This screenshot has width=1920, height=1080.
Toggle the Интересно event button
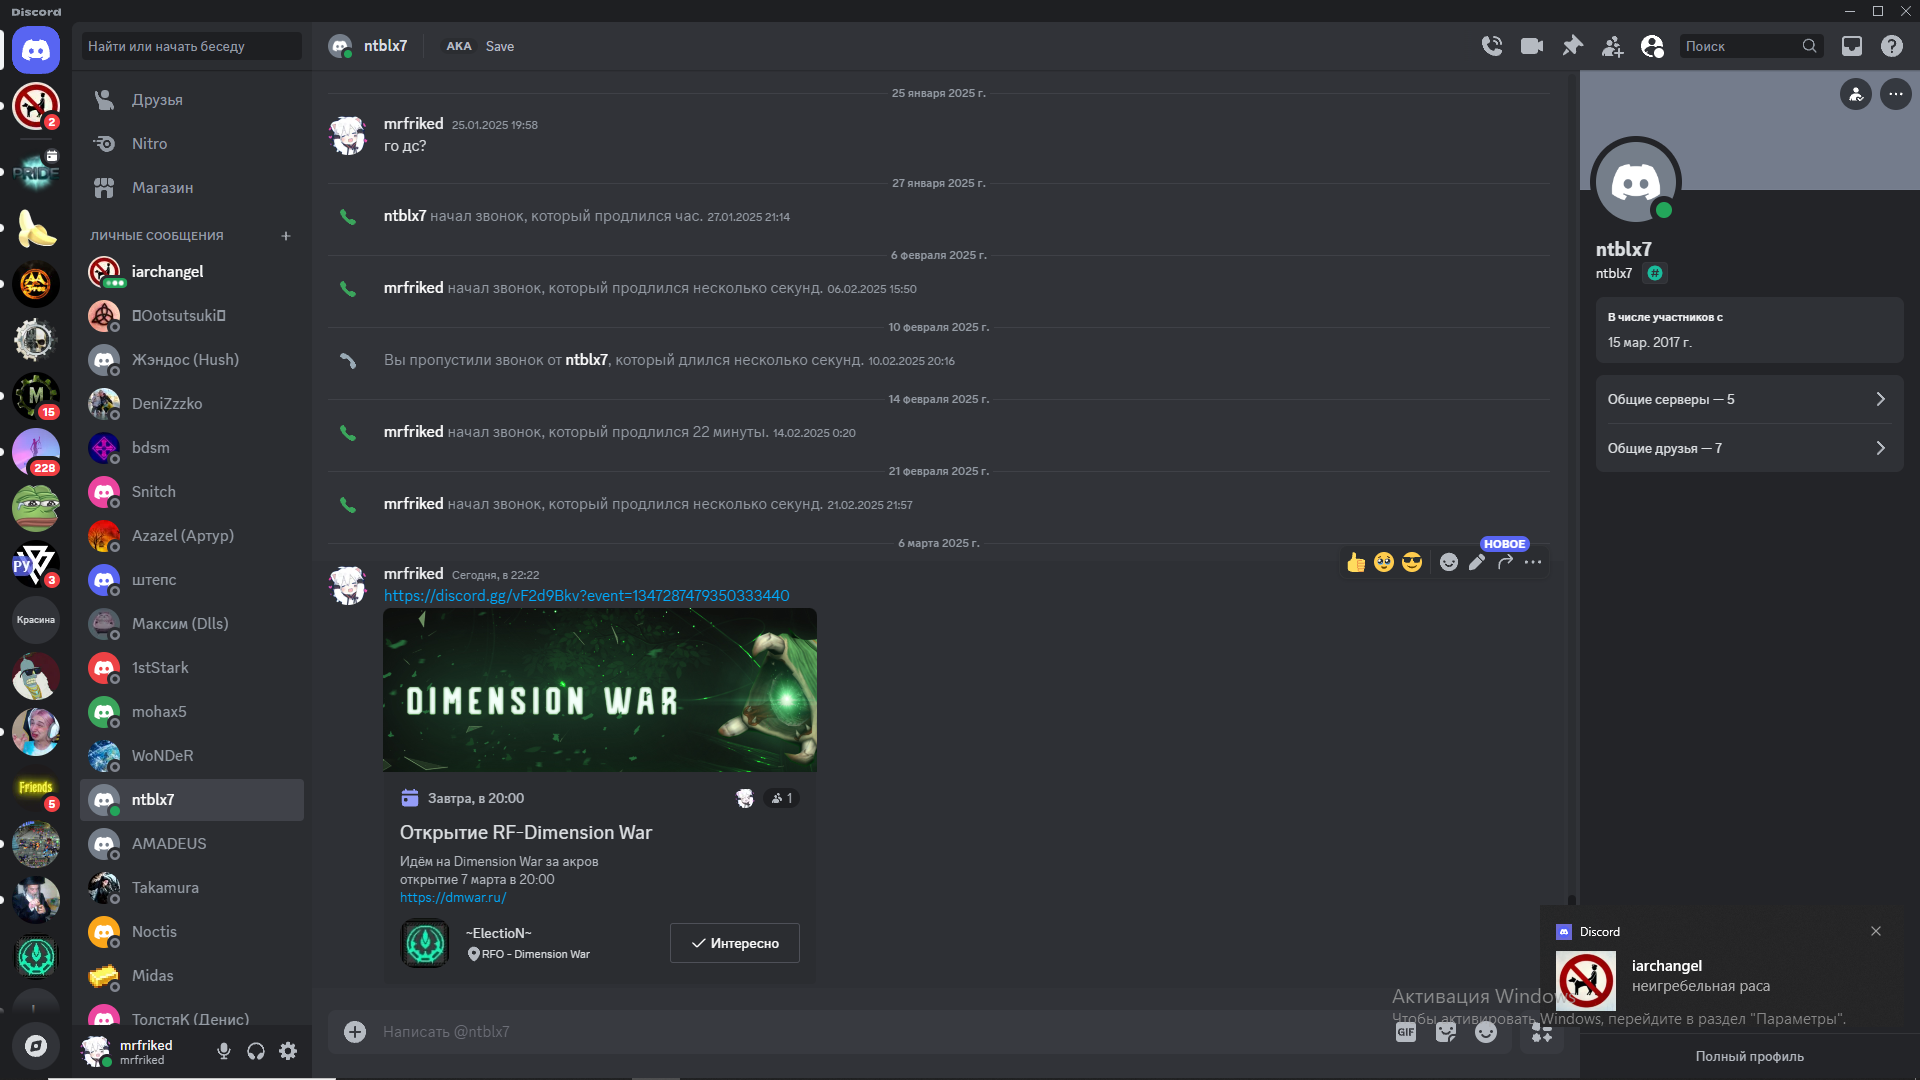tap(735, 943)
